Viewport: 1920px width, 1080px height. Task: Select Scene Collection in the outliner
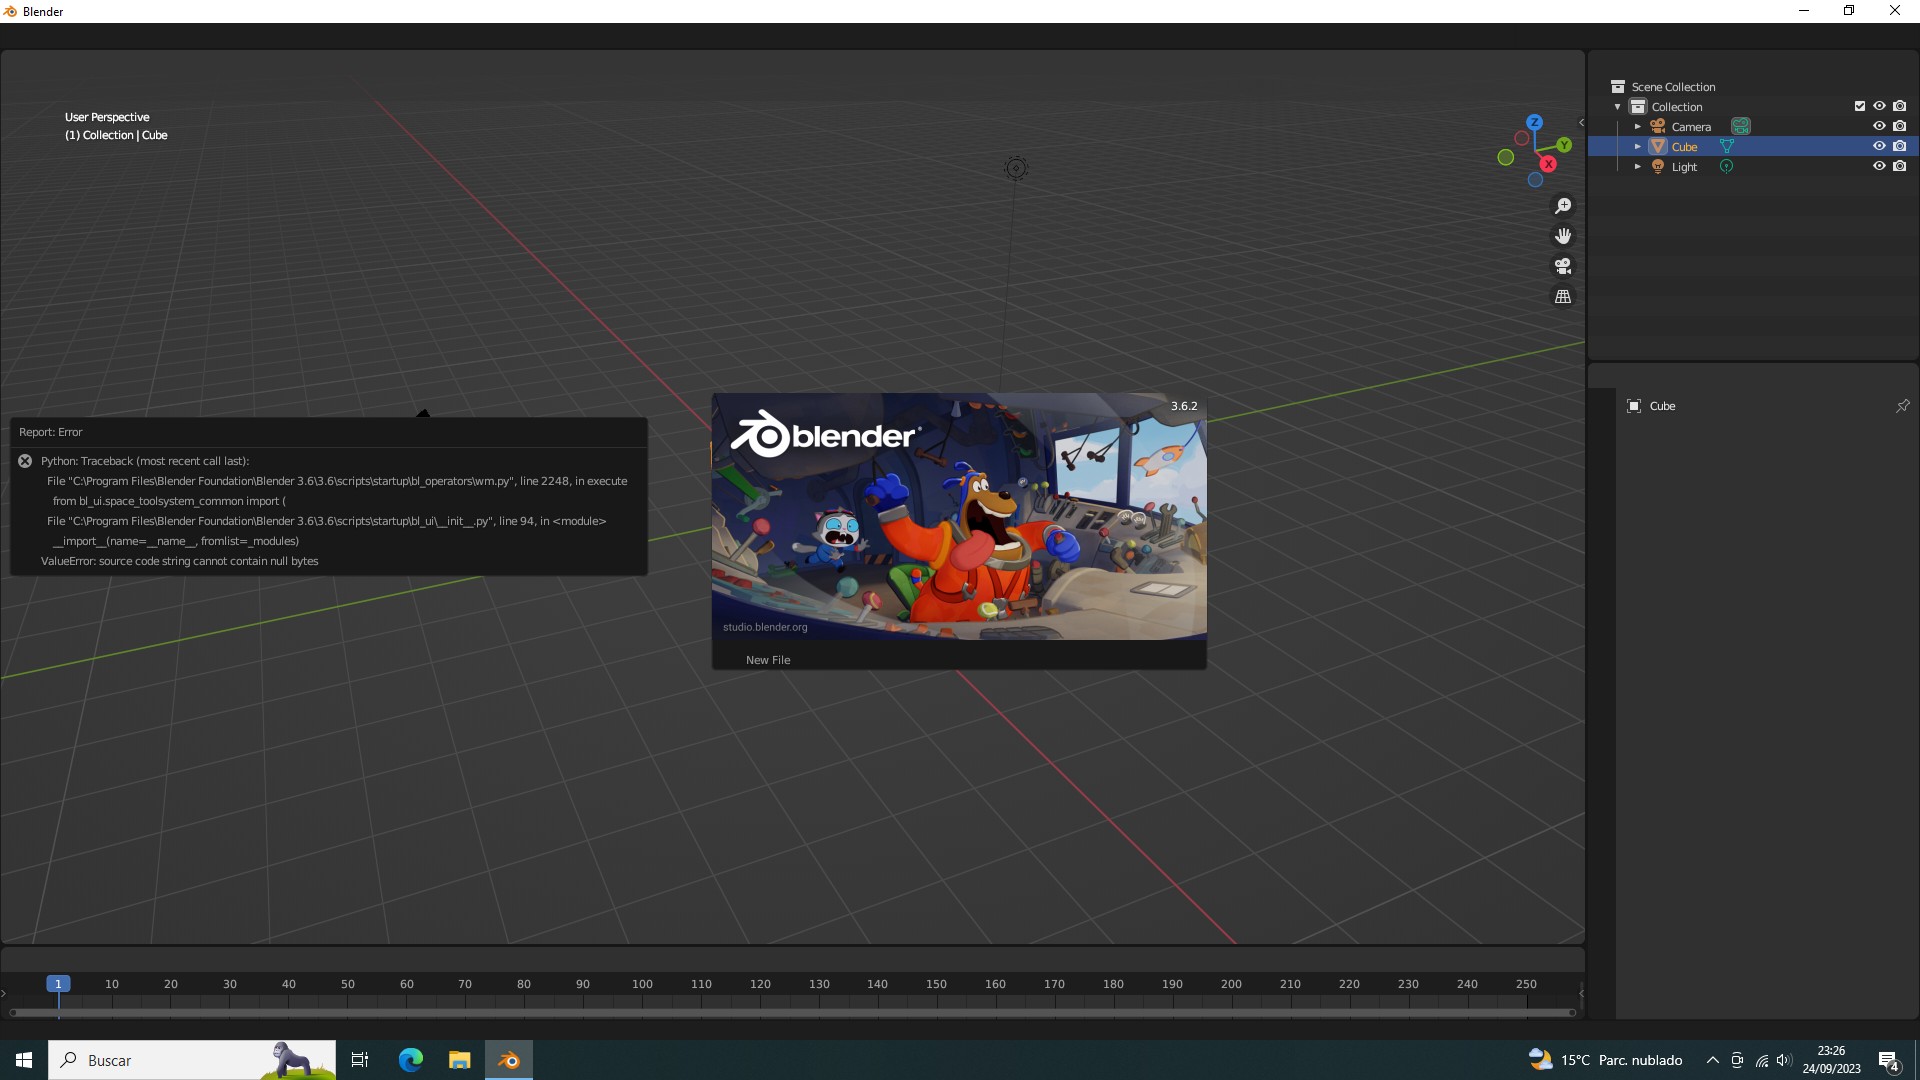click(x=1673, y=87)
